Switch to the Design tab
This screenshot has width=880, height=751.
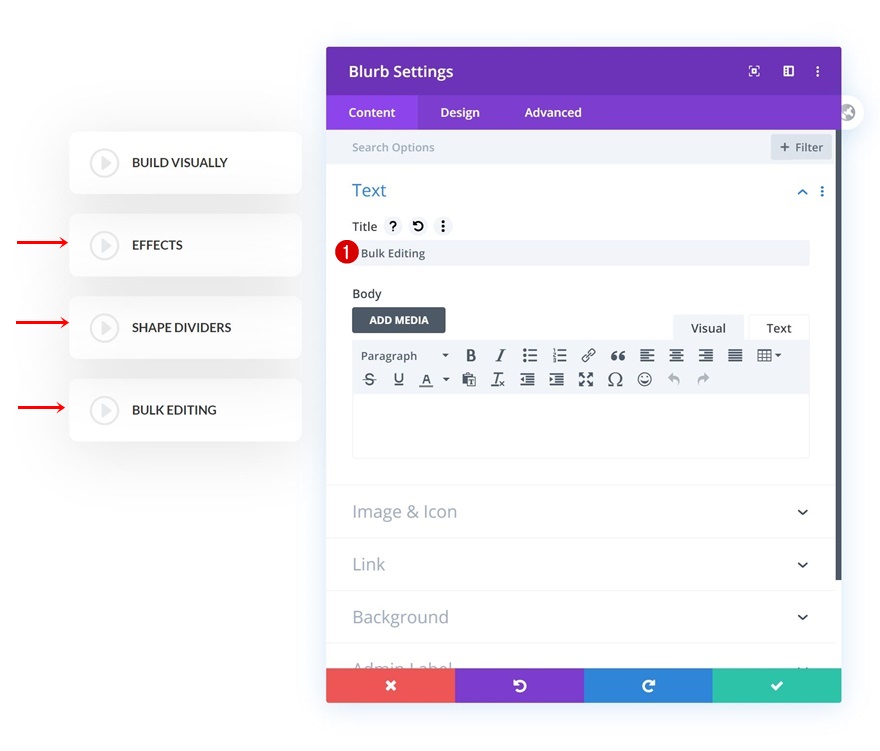[x=460, y=112]
